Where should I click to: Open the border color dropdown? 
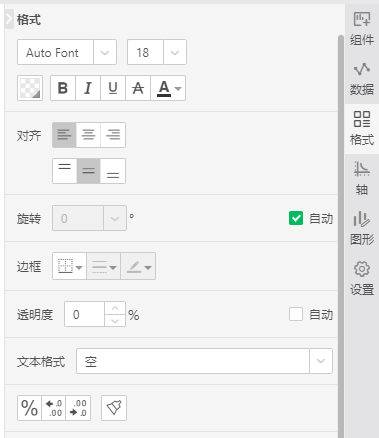138,266
